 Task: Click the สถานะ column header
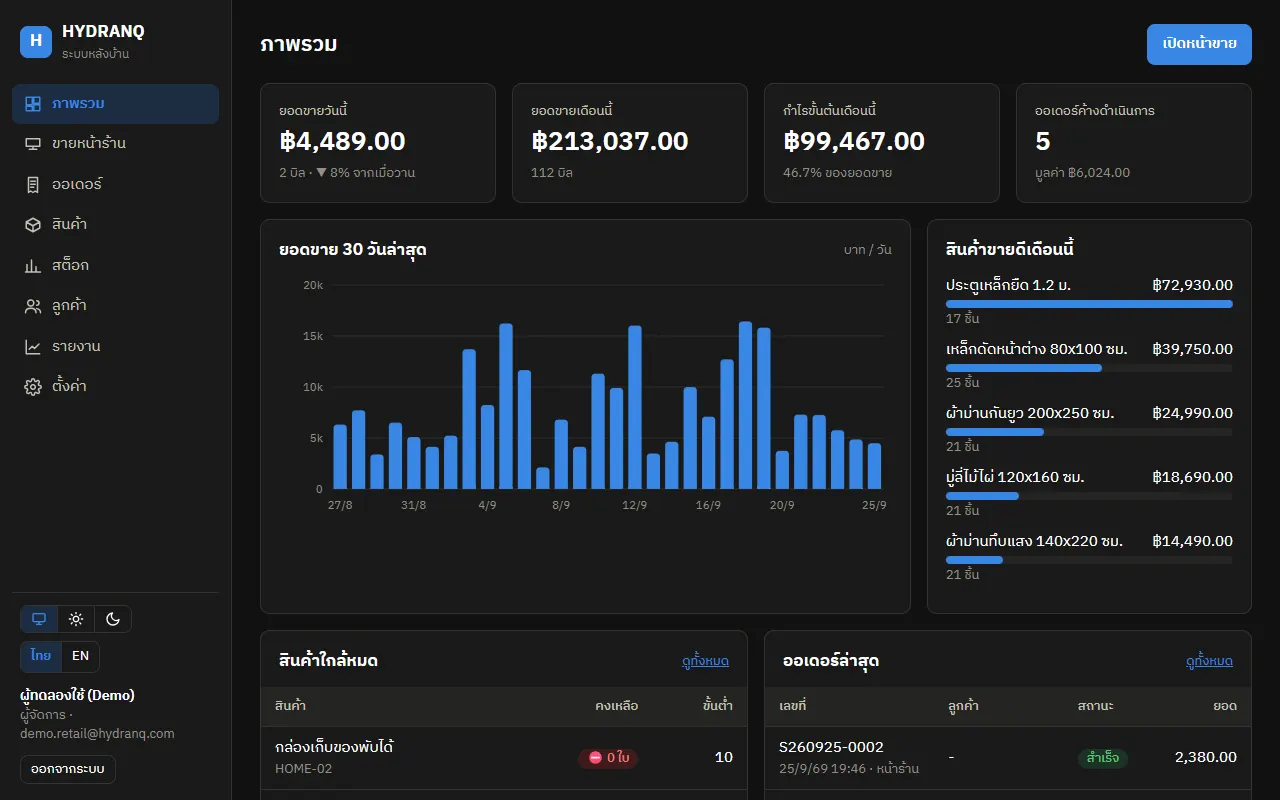coord(1096,706)
